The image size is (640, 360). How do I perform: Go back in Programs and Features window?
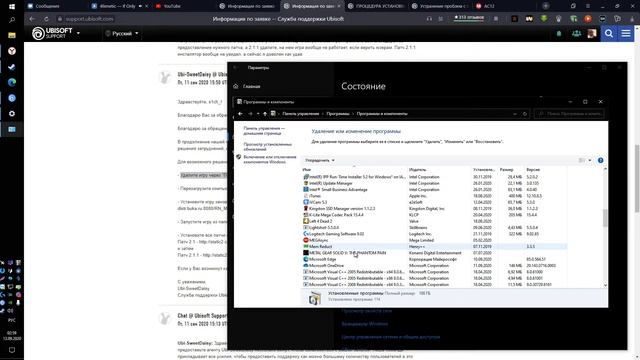(x=240, y=114)
